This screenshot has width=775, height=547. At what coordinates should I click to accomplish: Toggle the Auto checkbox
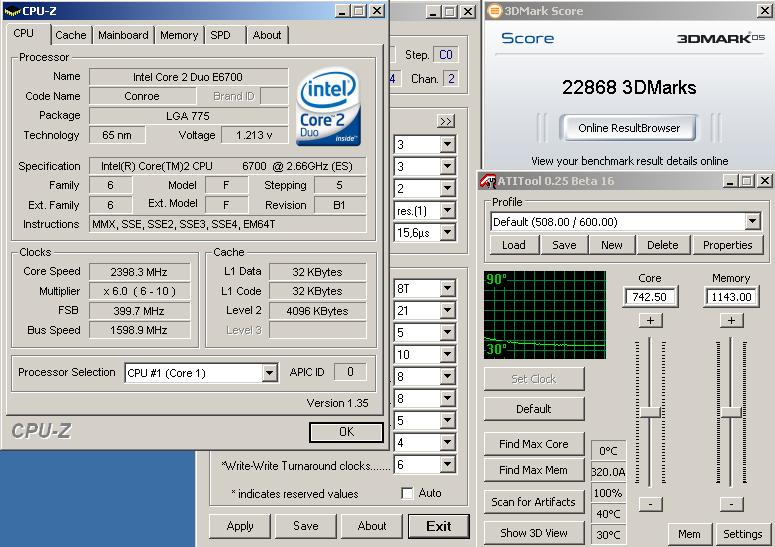pos(407,493)
